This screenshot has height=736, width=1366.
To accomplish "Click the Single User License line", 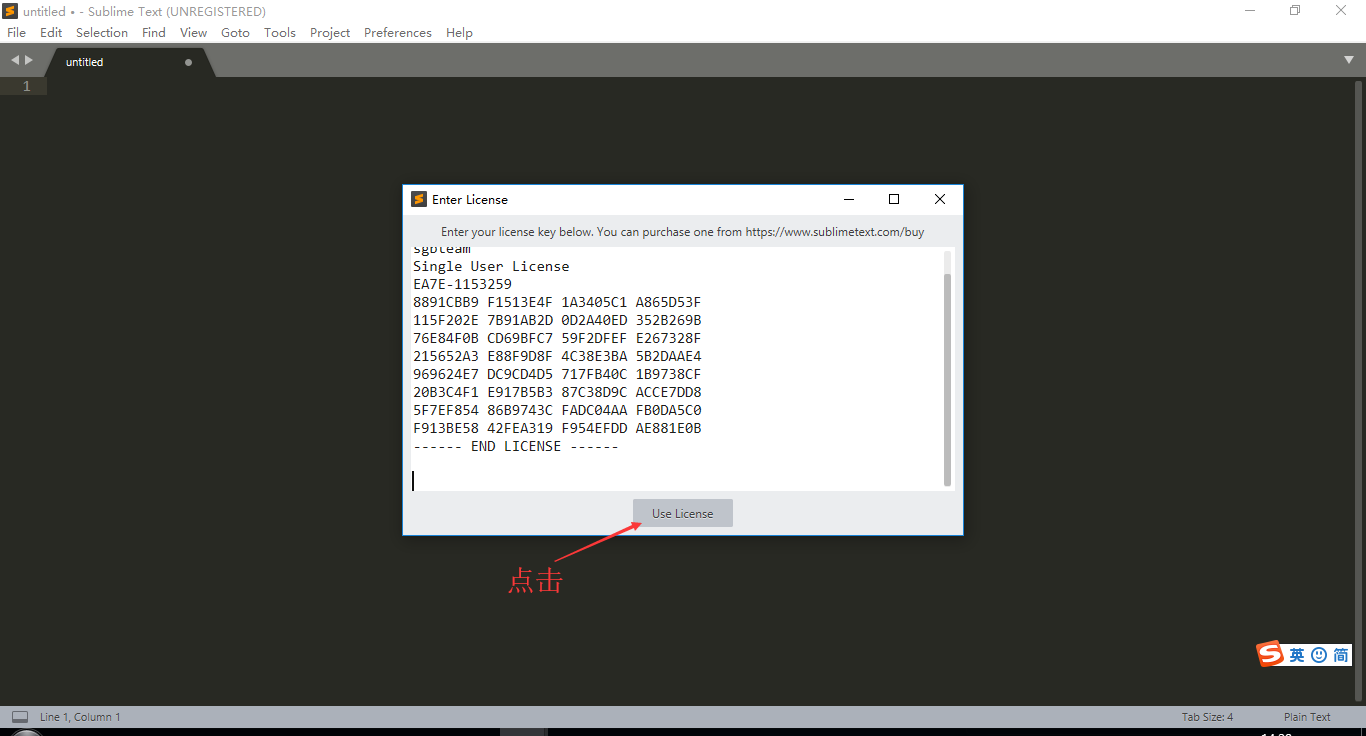I will 491,266.
